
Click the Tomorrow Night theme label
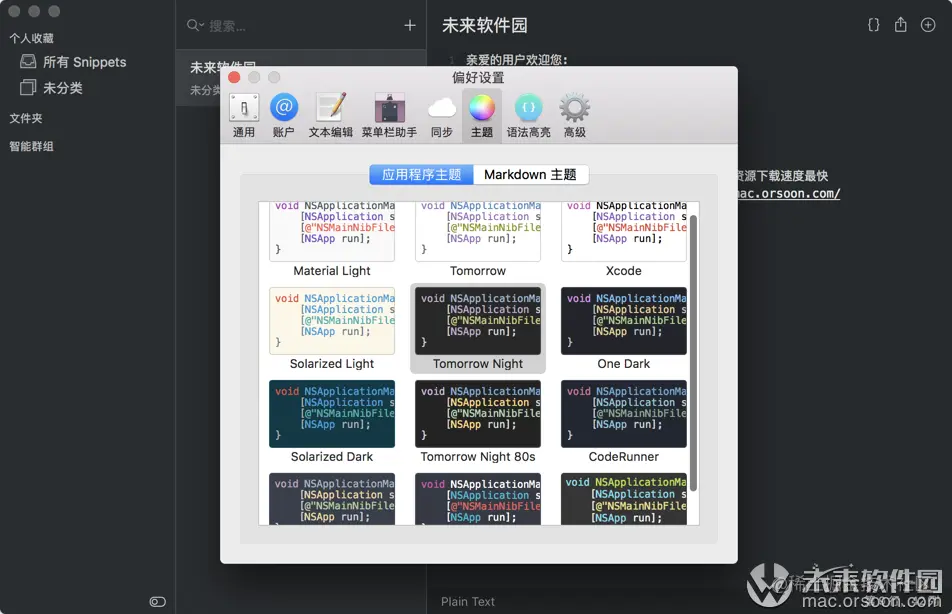click(478, 364)
